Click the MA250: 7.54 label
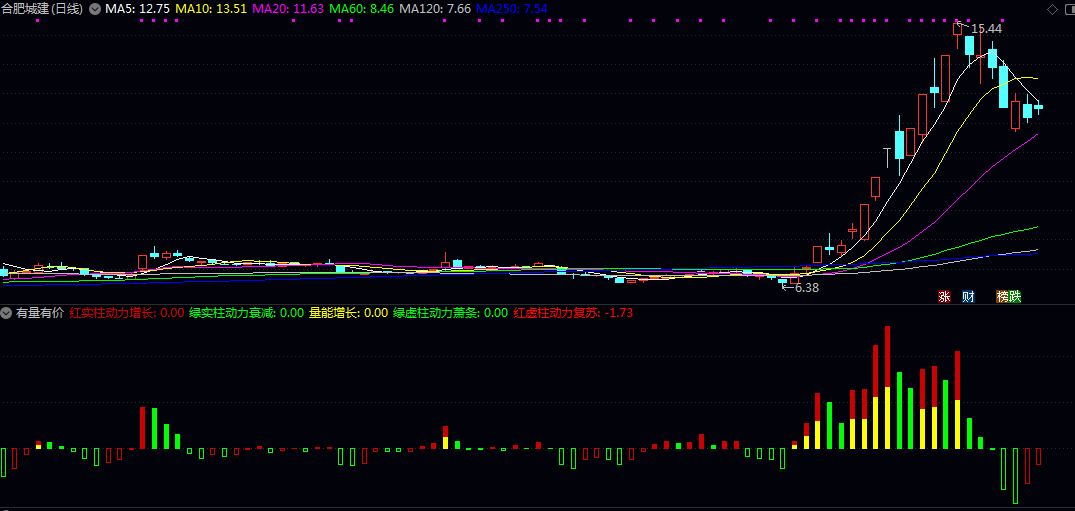1075x511 pixels. pyautogui.click(x=511, y=10)
